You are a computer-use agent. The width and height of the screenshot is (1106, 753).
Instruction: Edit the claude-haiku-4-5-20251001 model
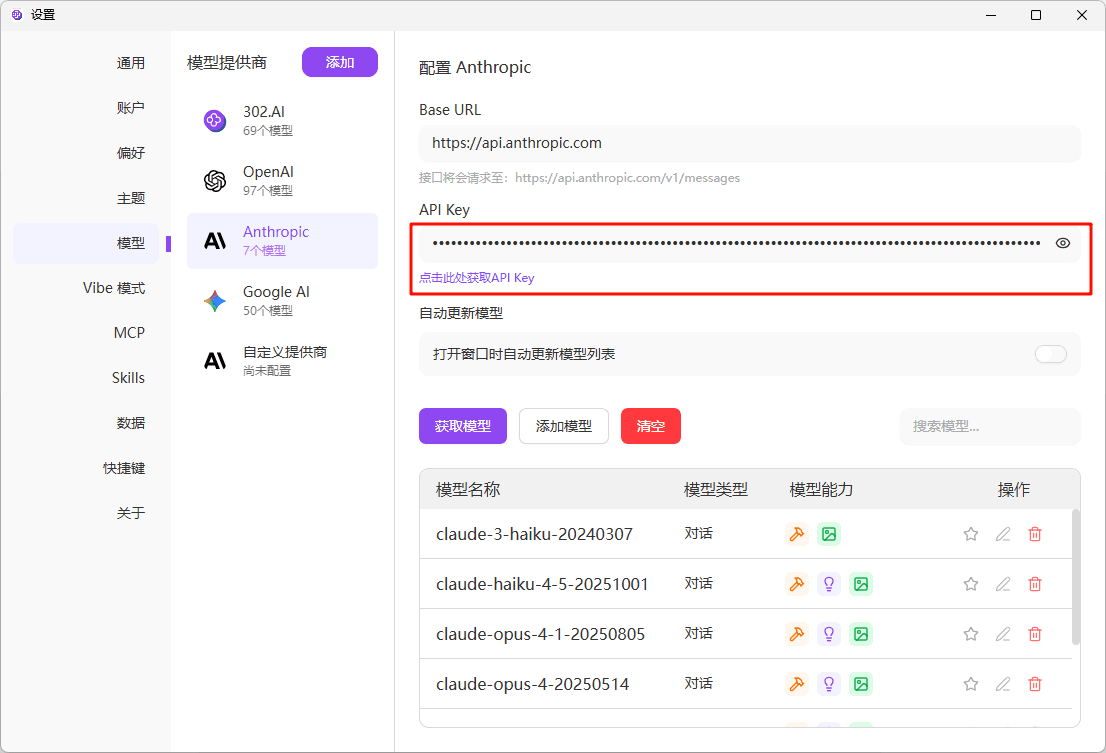pyautogui.click(x=1002, y=584)
